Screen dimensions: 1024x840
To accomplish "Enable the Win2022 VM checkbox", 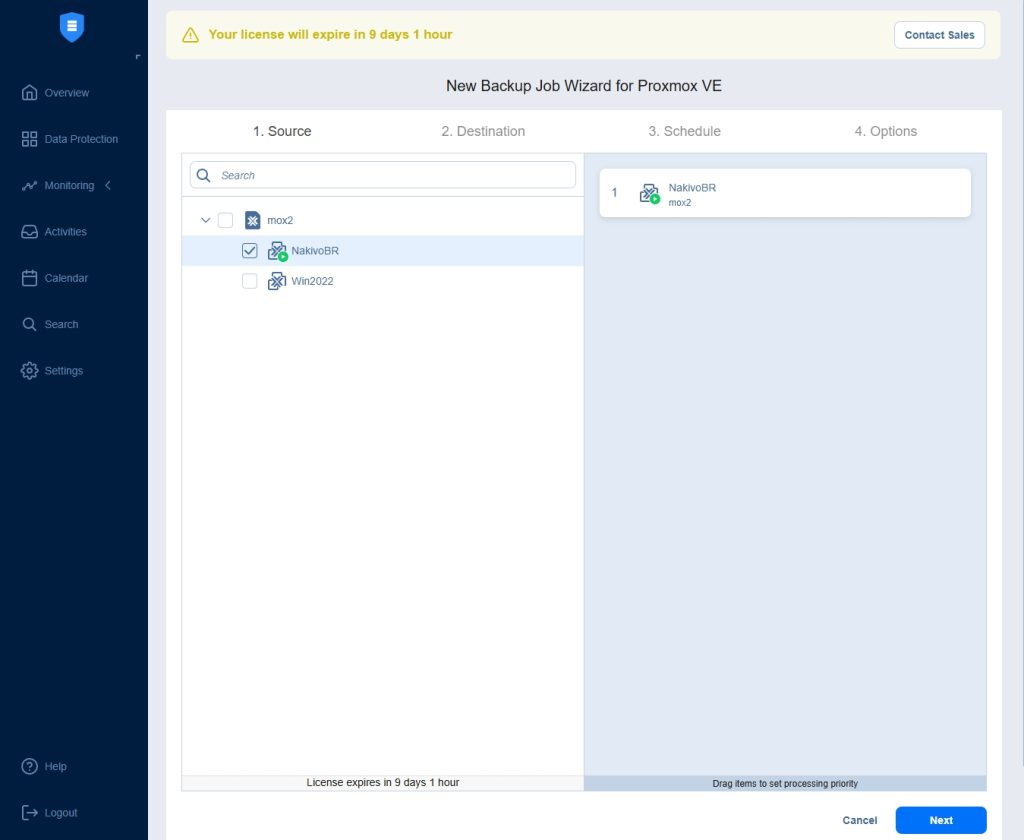I will [x=250, y=282].
